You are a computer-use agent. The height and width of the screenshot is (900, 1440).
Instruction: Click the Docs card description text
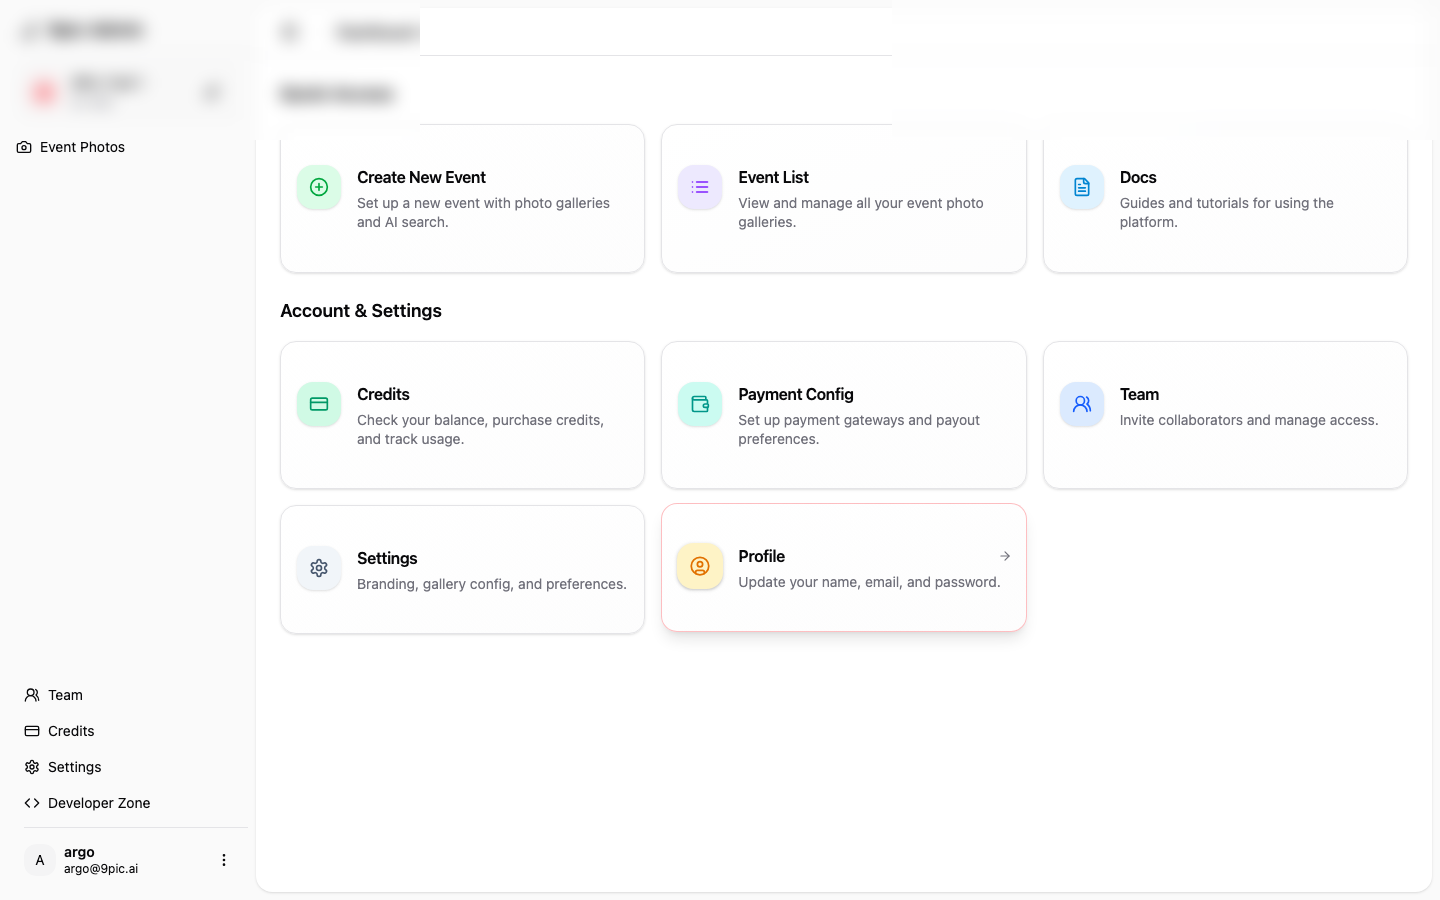(x=1226, y=212)
